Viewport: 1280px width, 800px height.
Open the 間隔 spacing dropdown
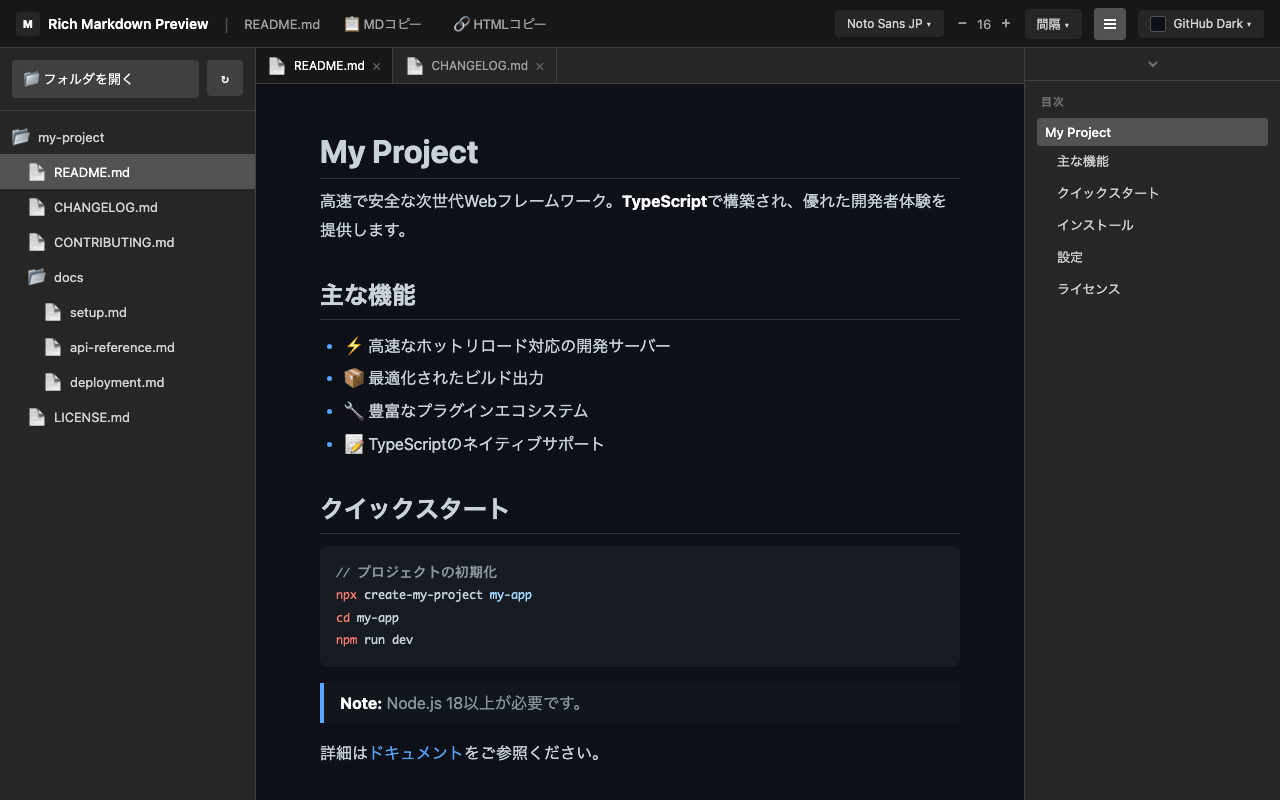(x=1053, y=24)
